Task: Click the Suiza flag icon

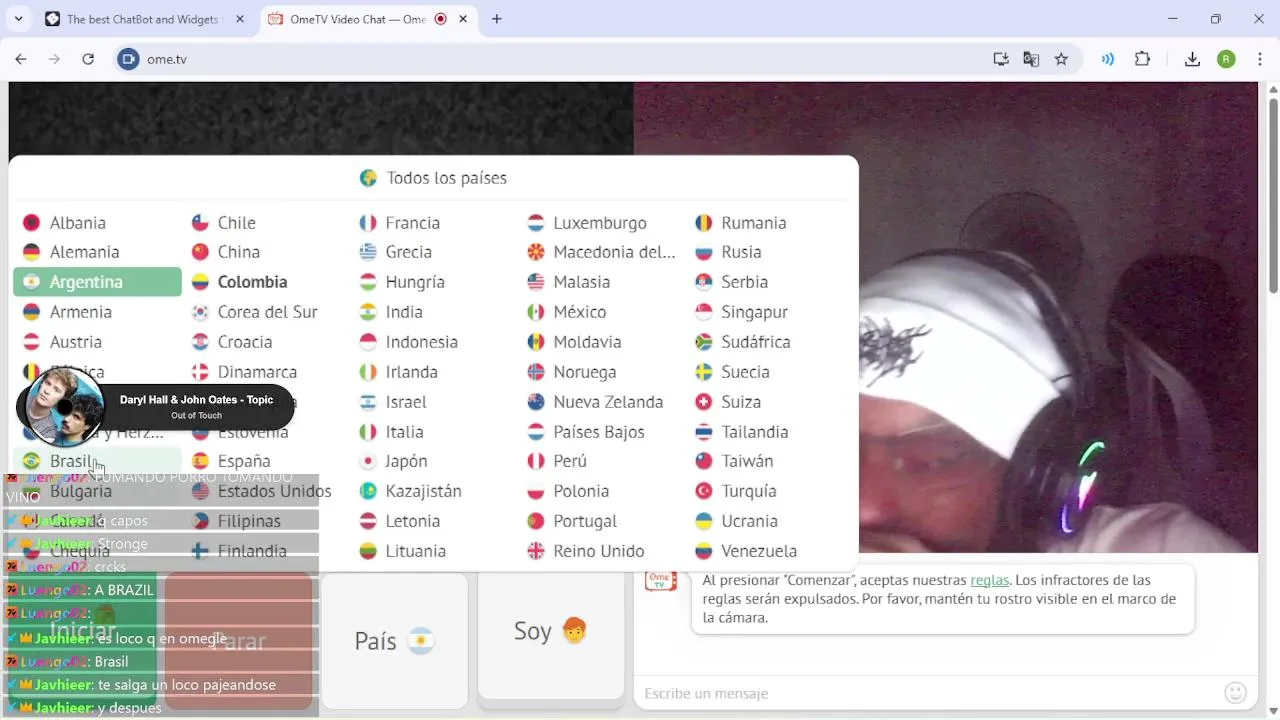Action: [704, 402]
